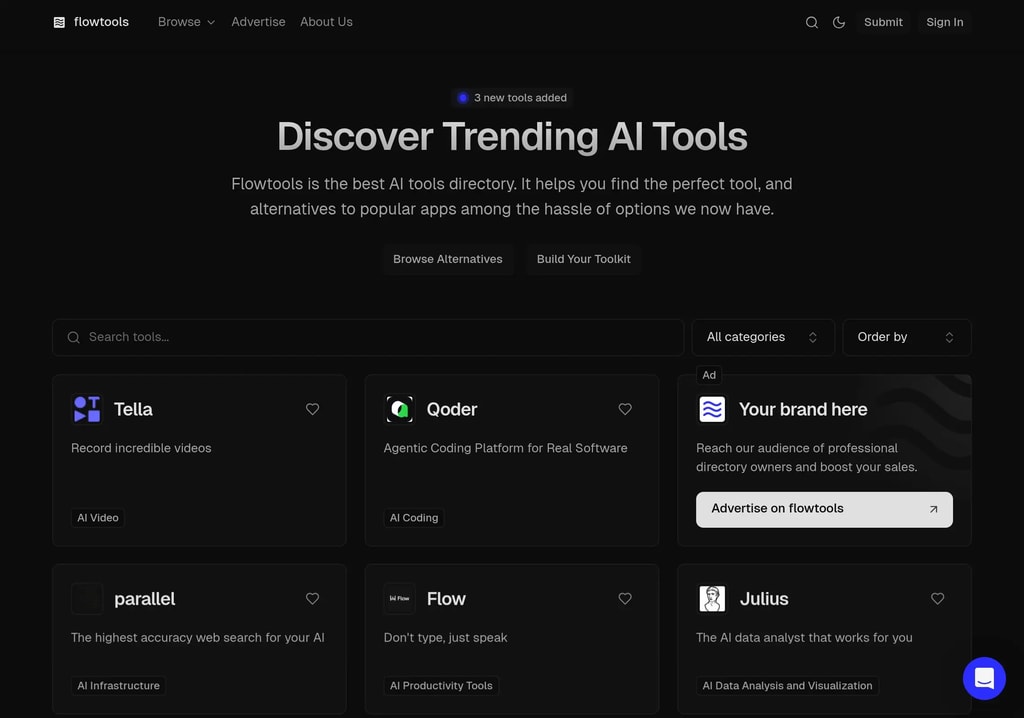Open the Tella tool logo

click(x=87, y=409)
